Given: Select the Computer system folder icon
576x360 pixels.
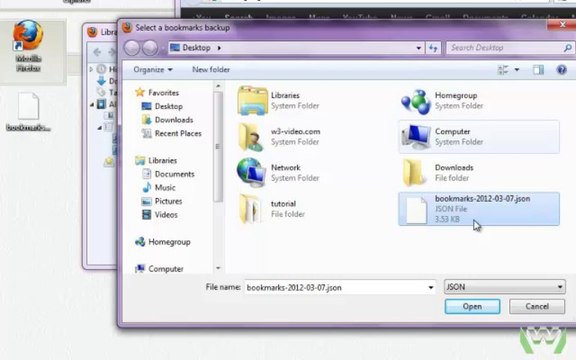Looking at the screenshot, I should pos(416,137).
